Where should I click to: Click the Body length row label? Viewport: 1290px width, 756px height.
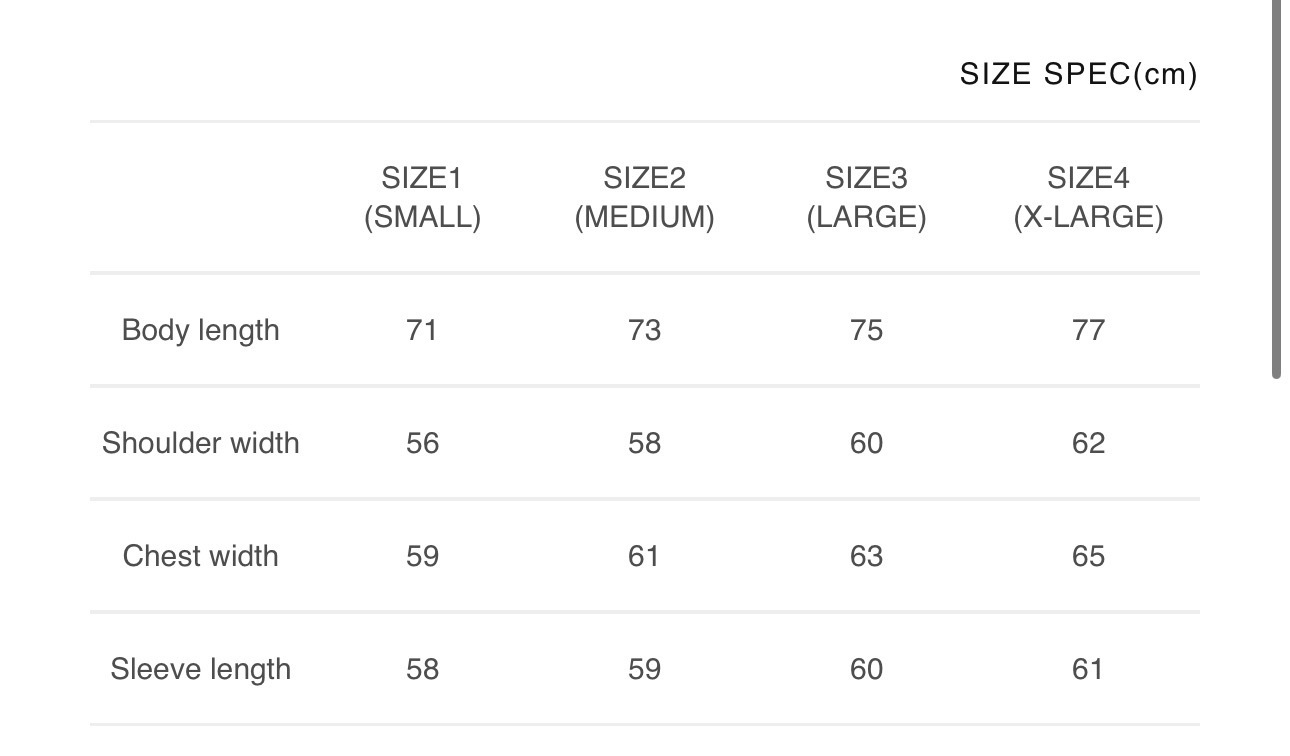point(200,330)
